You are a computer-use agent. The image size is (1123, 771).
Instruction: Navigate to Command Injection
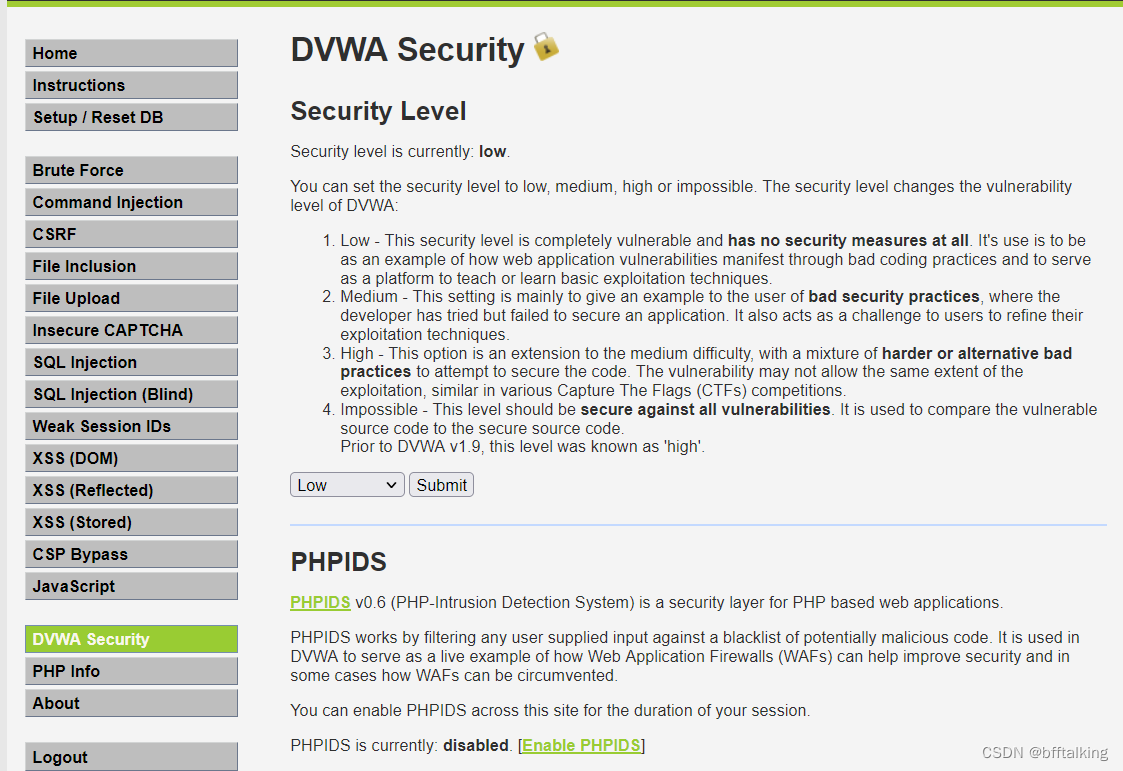tap(131, 203)
